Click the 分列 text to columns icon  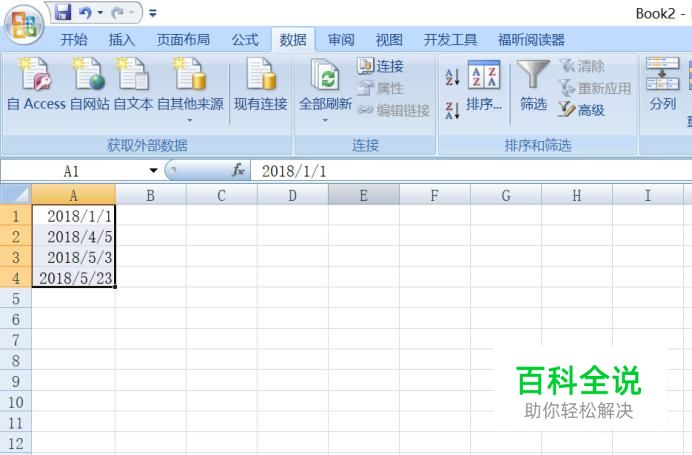662,85
